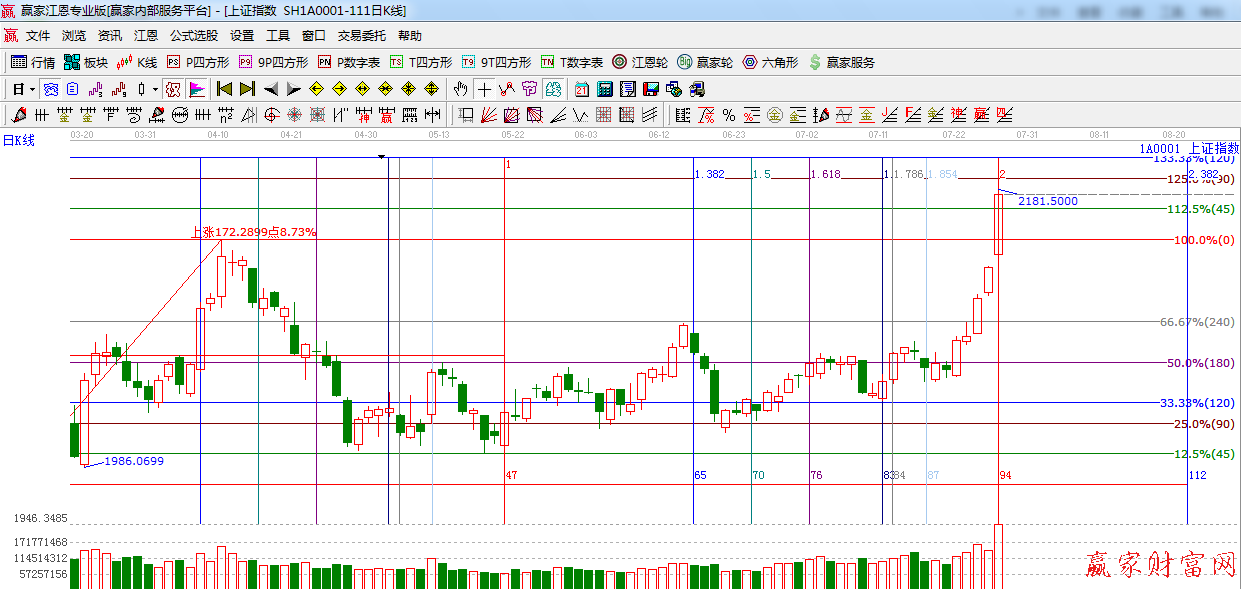The width and height of the screenshot is (1241, 589).
Task: Jump to first bar using skip-back arrow
Action: tap(224, 89)
